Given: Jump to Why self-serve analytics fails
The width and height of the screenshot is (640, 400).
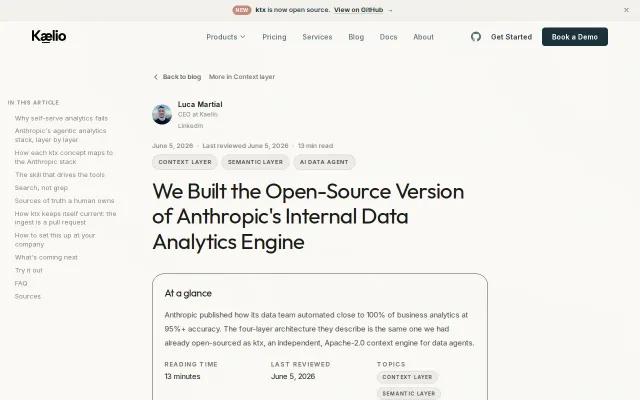Looking at the screenshot, I should (x=61, y=118).
